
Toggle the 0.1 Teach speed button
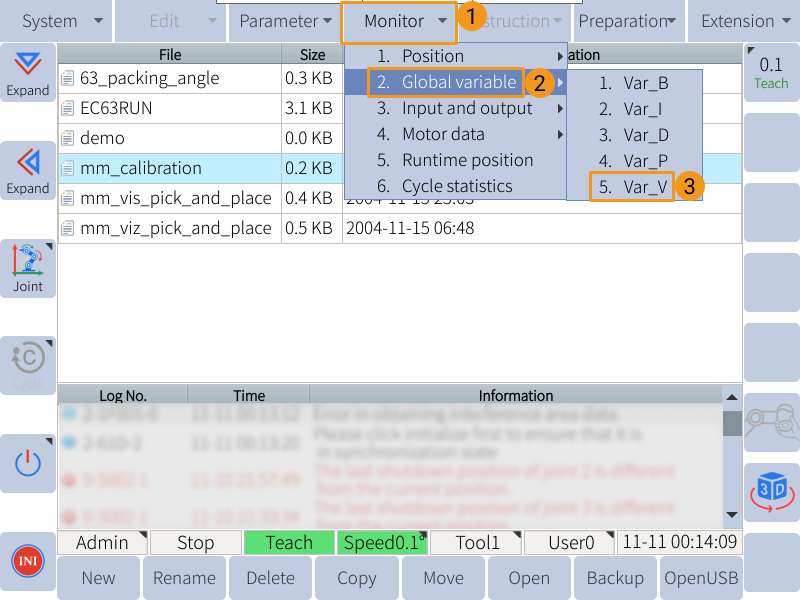click(771, 72)
